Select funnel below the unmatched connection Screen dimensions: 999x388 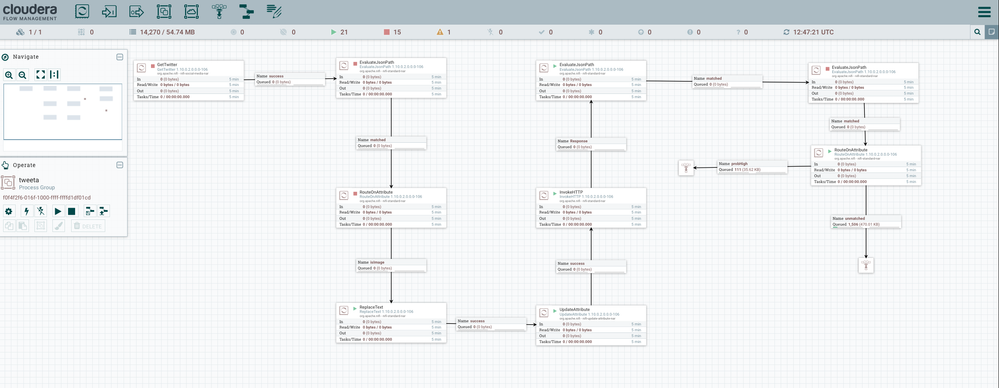click(866, 266)
